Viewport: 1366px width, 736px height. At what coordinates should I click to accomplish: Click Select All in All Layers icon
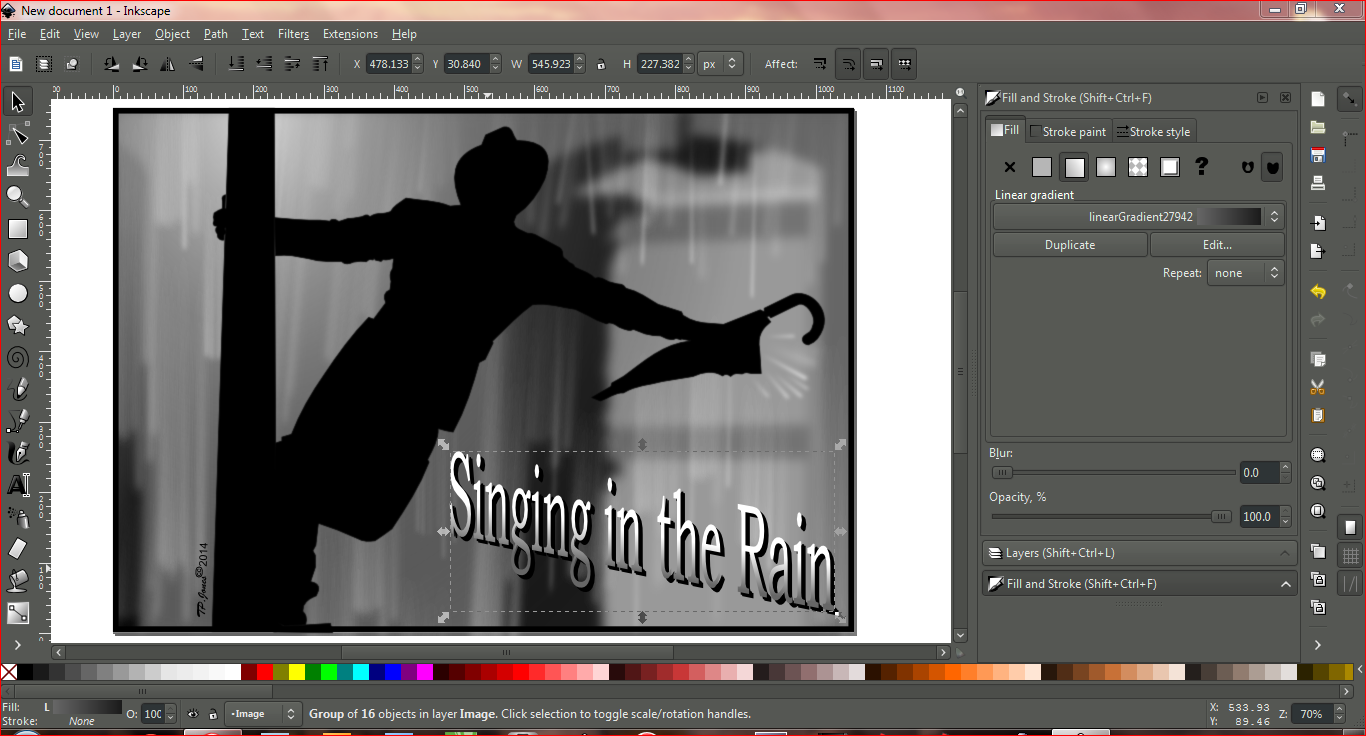coord(44,64)
